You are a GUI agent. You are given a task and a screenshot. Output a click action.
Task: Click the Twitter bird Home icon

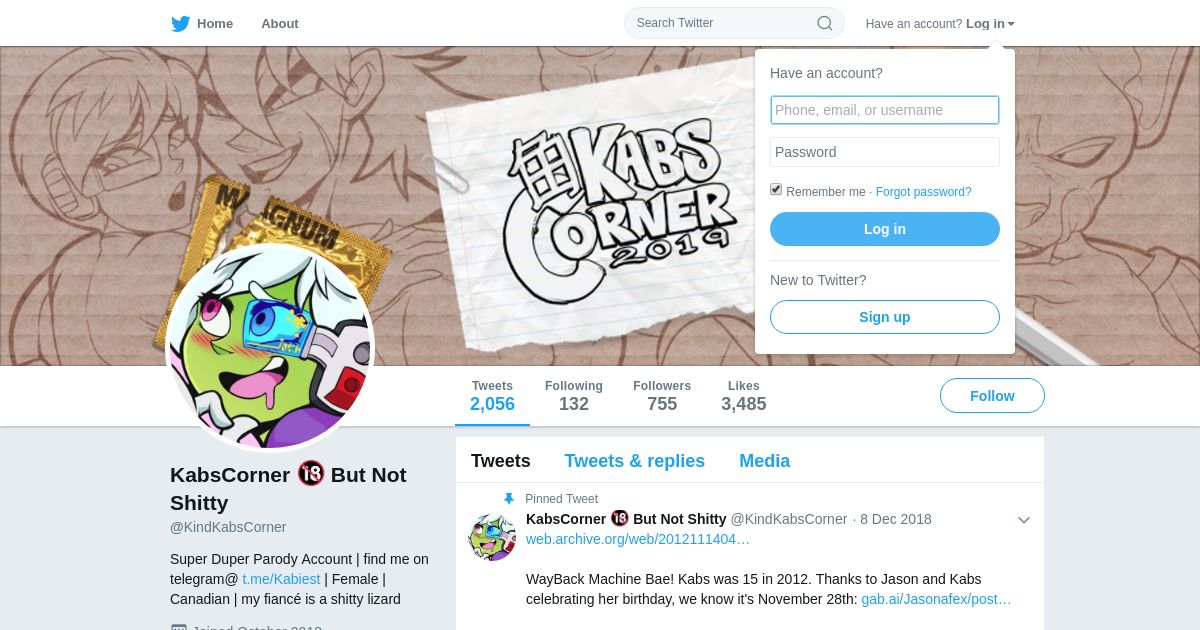[x=180, y=23]
